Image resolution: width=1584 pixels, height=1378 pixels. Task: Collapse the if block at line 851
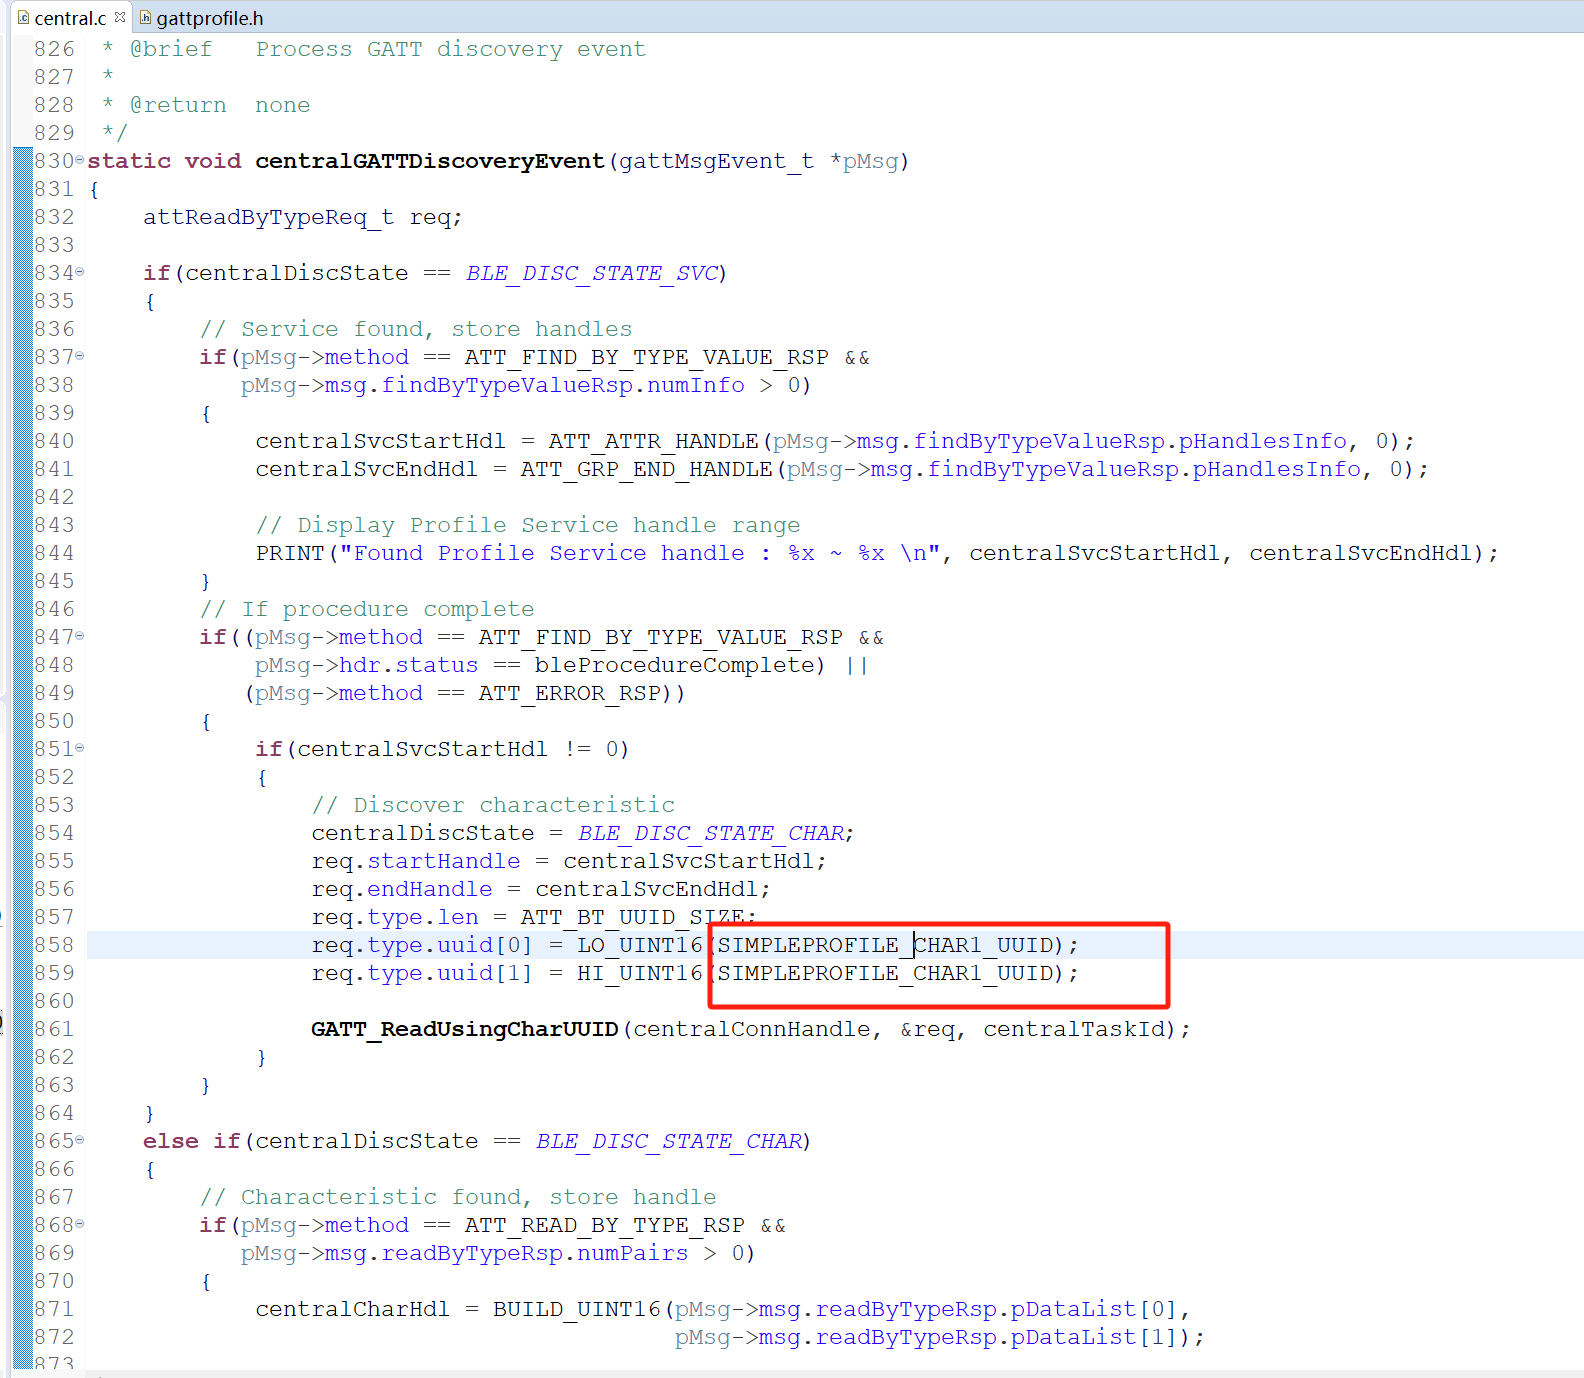pos(80,748)
